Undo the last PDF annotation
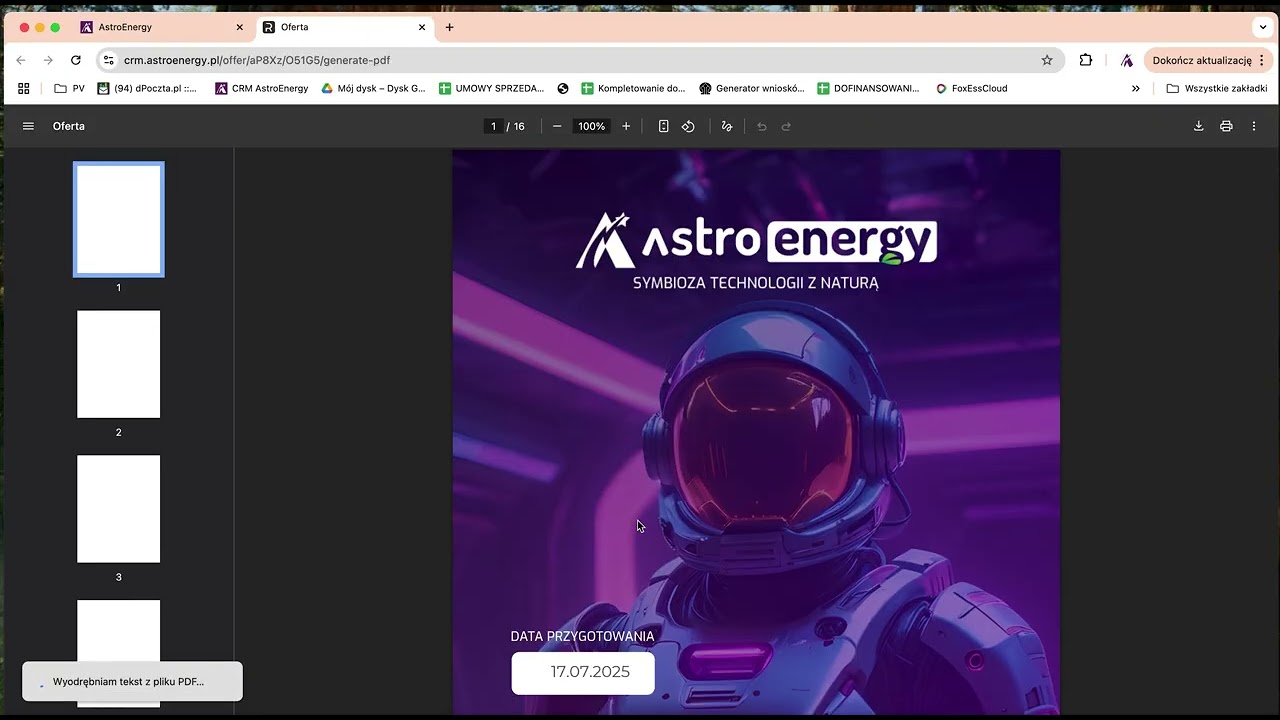The height and width of the screenshot is (720, 1280). (762, 126)
